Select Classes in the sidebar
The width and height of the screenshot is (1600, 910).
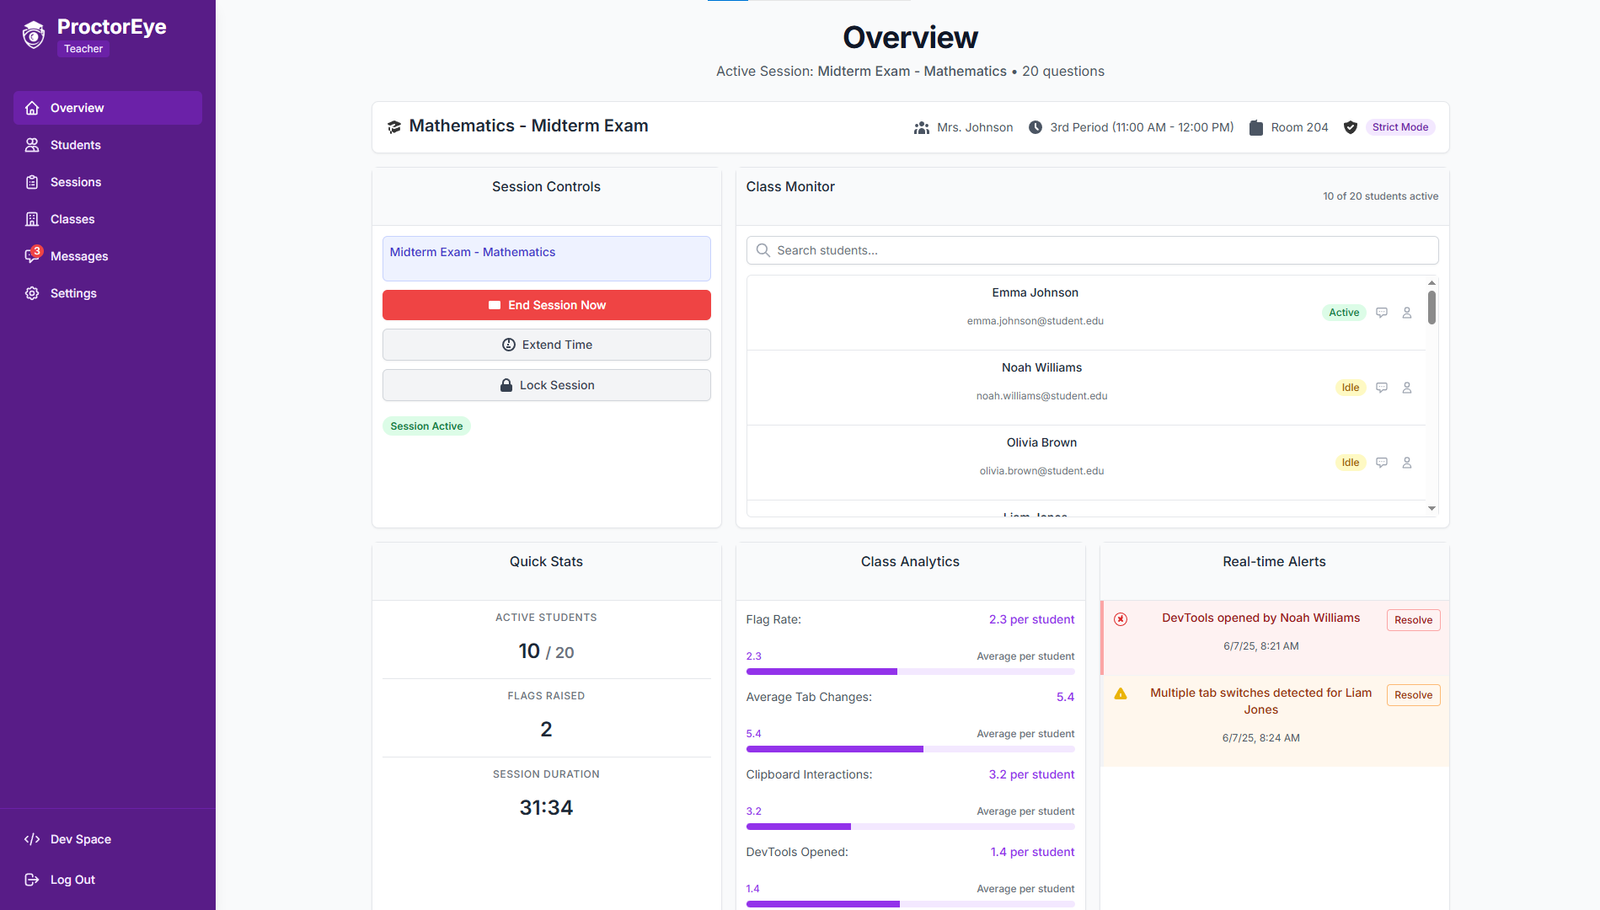point(71,218)
